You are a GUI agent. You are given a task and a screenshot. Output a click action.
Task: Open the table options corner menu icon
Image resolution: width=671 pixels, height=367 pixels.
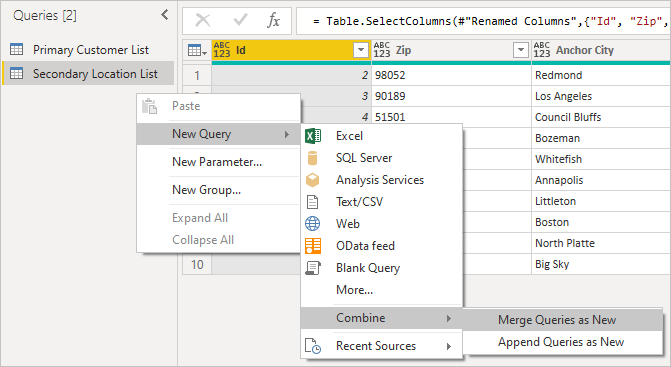click(x=197, y=50)
